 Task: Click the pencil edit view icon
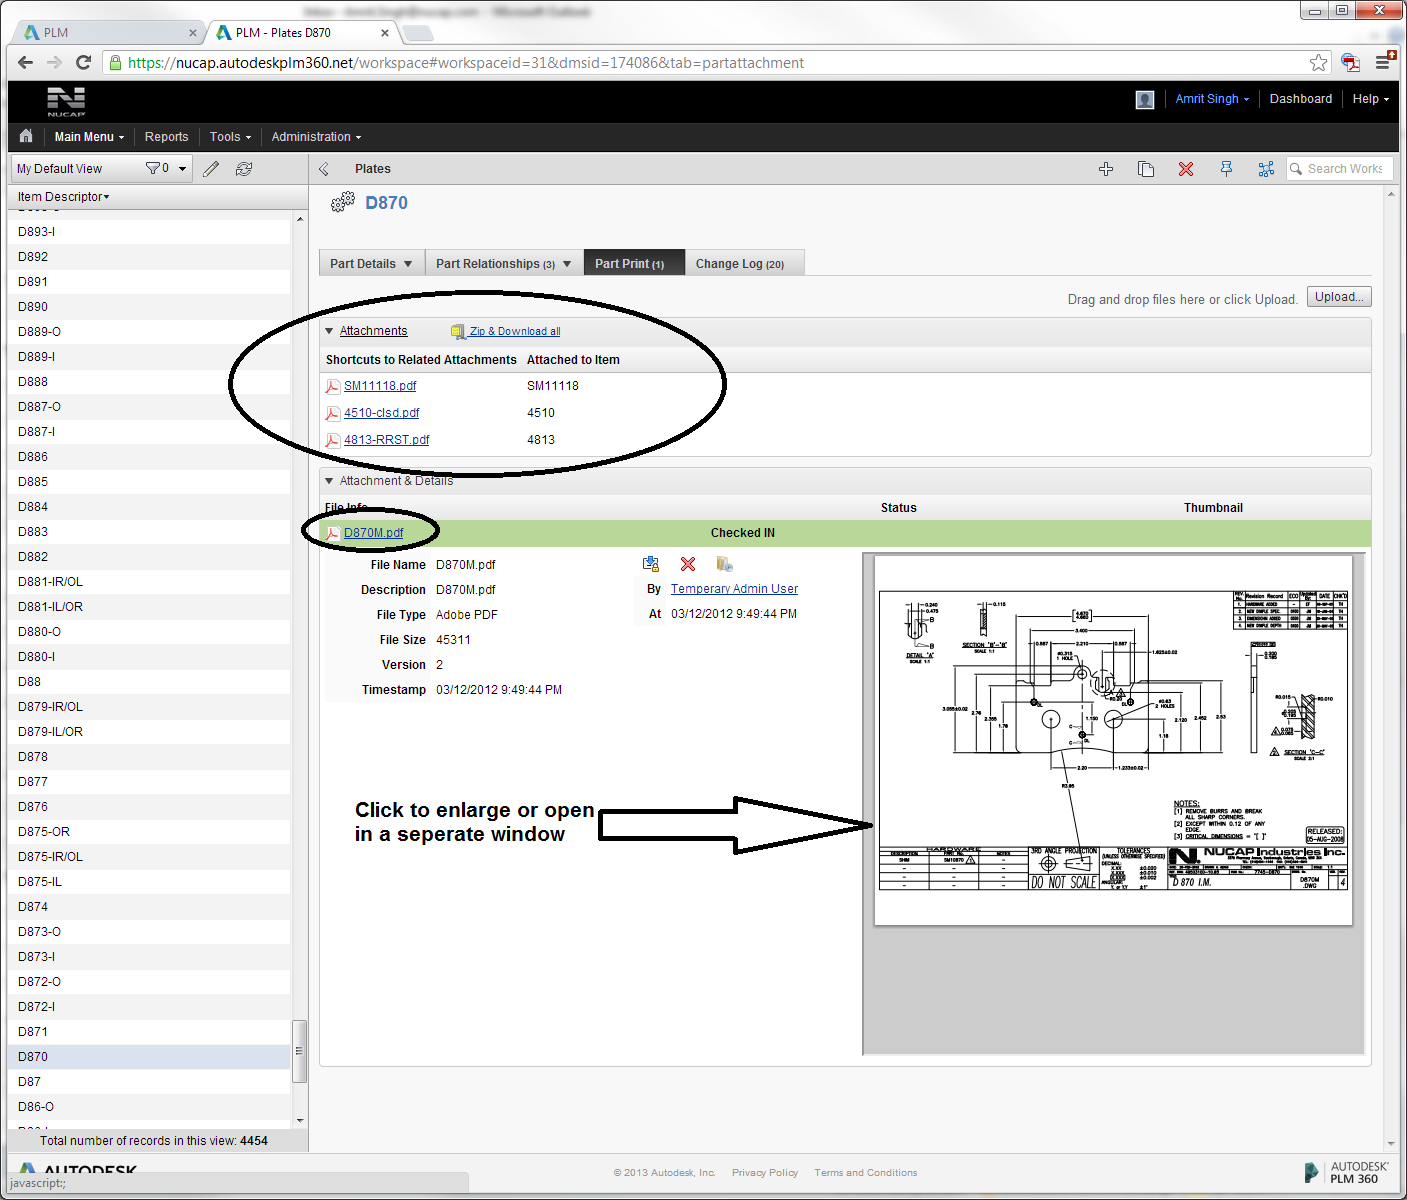(x=211, y=169)
